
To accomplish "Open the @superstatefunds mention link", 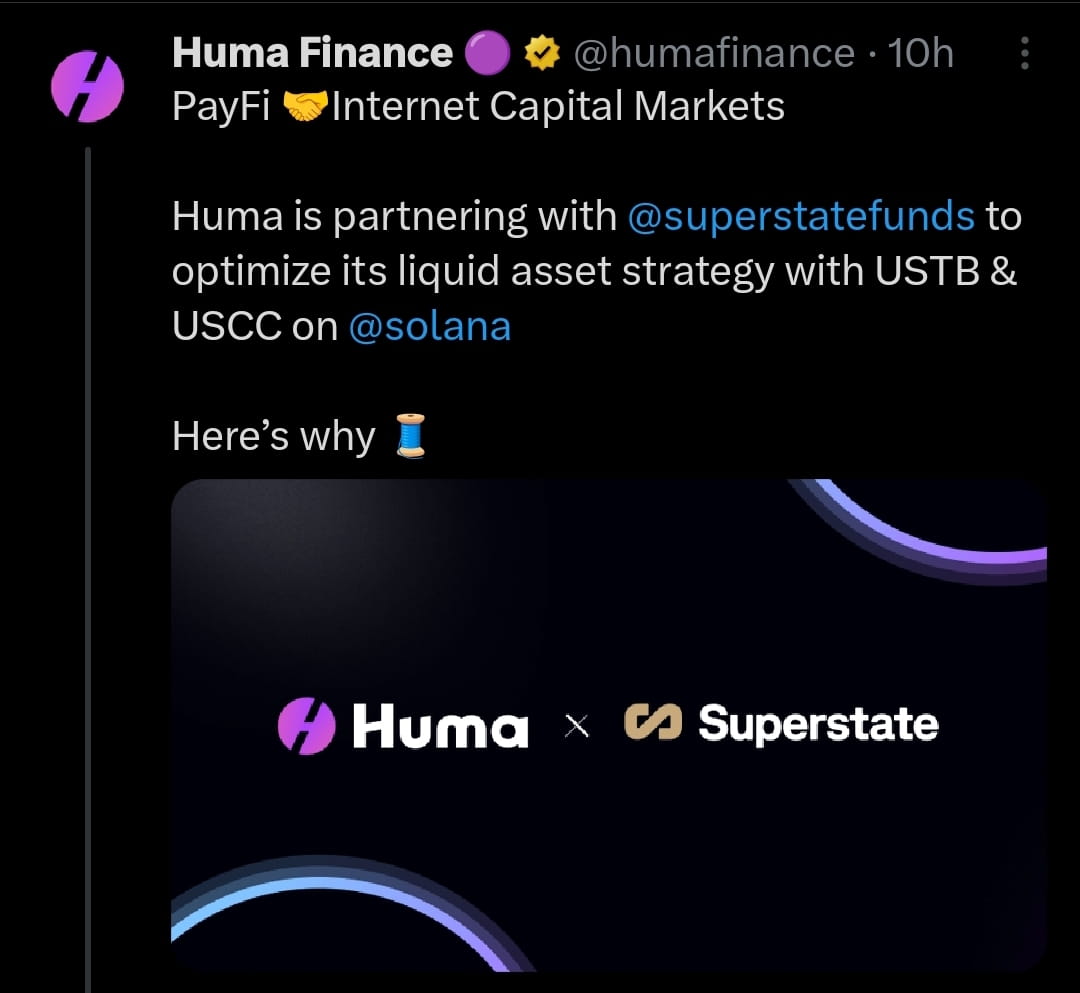I will click(801, 216).
